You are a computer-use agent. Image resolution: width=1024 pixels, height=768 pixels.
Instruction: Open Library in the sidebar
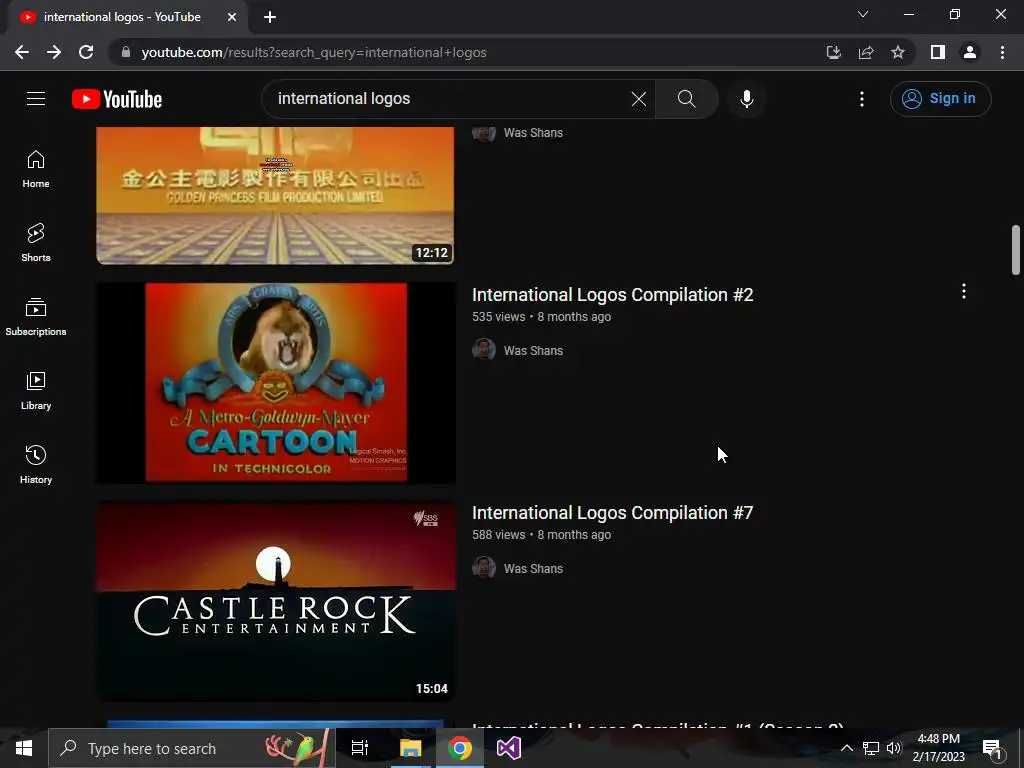(x=36, y=391)
